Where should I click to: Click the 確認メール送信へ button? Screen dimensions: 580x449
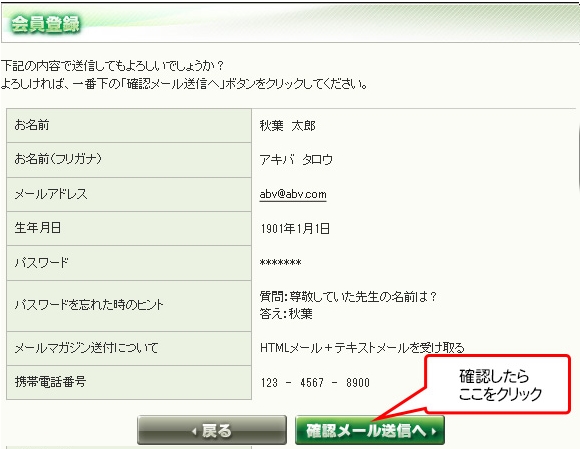click(370, 430)
